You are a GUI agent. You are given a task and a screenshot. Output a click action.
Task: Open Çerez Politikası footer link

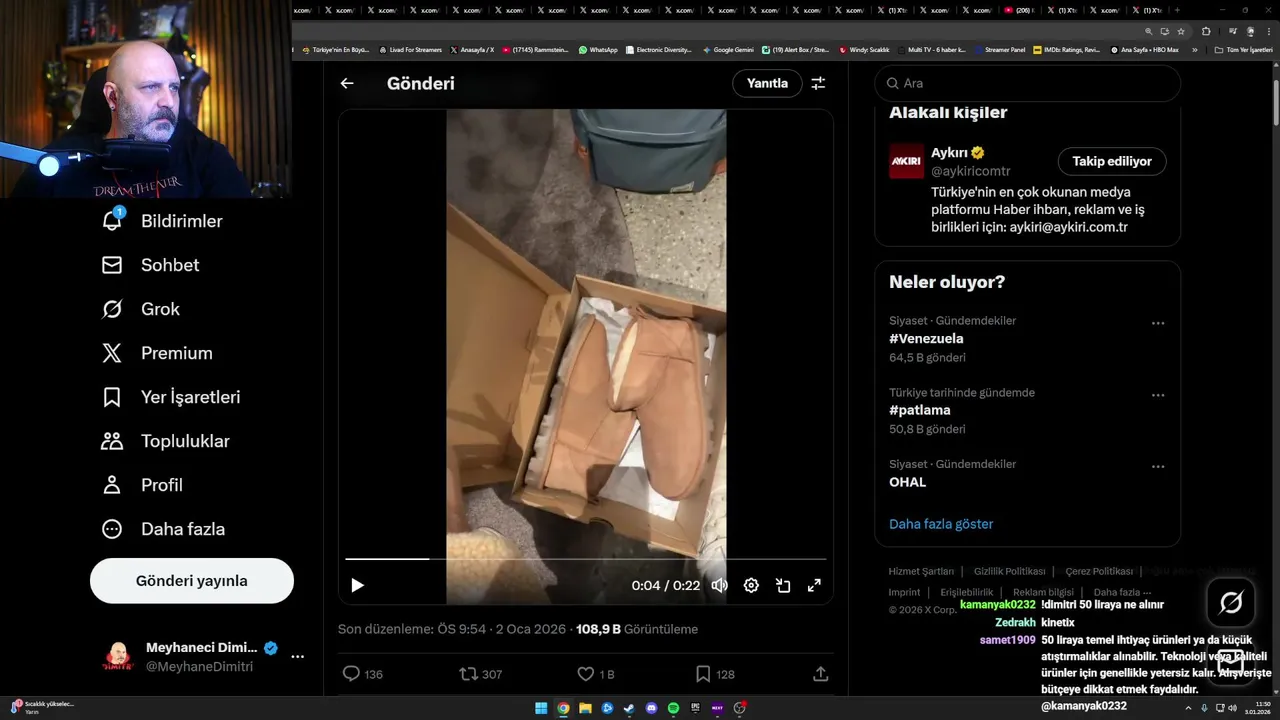point(1099,572)
